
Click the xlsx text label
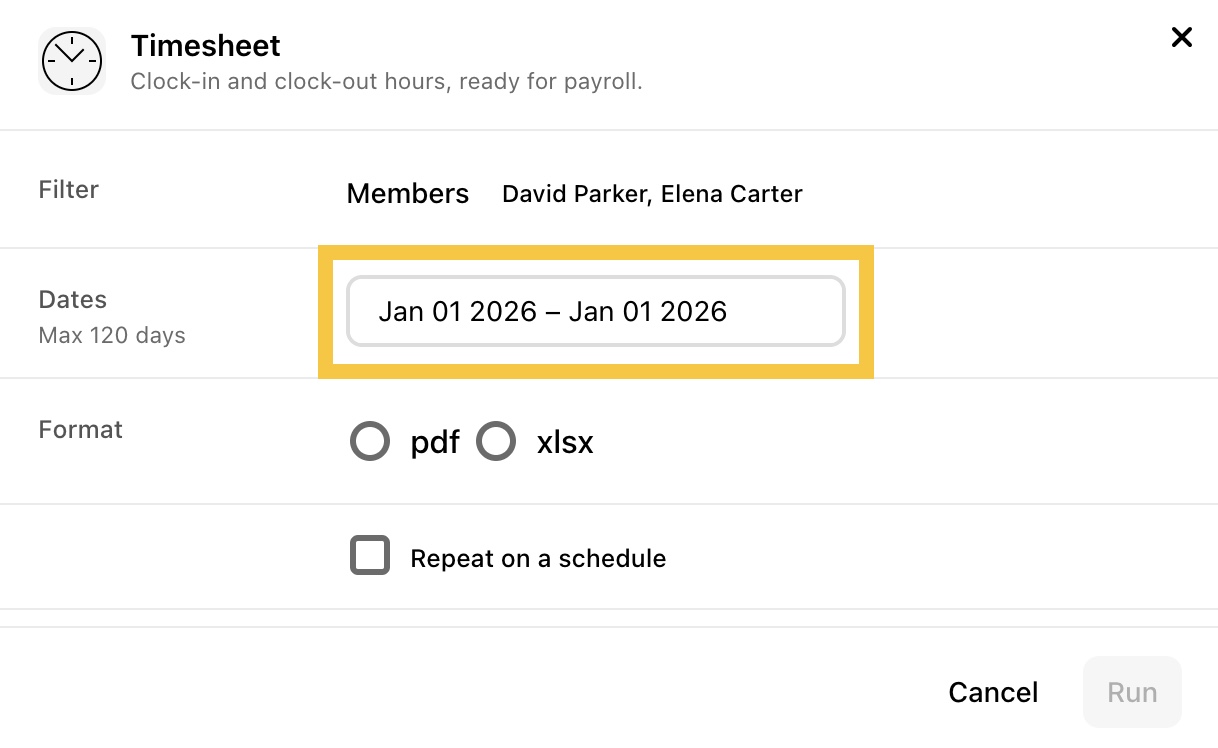click(565, 442)
